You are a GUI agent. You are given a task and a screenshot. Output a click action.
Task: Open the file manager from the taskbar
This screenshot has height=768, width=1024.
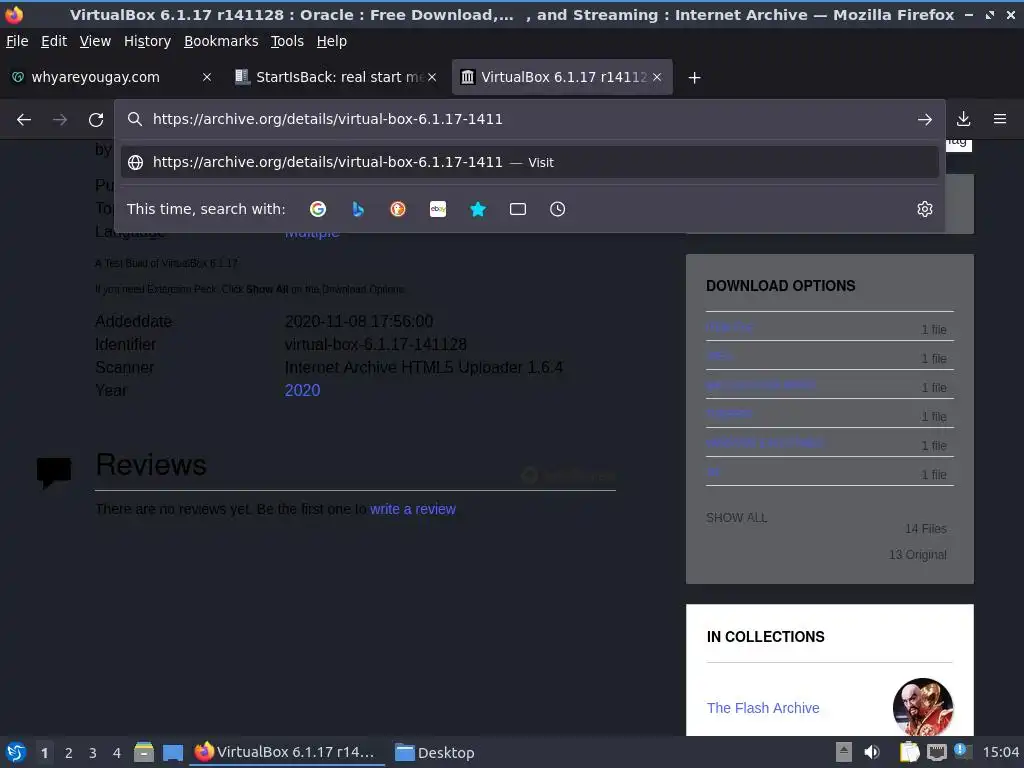(144, 752)
